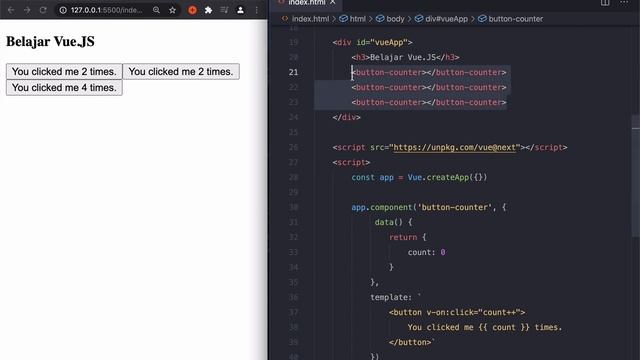
Task: Click 'You clicked me {{ count }} times.' code
Action: click(x=484, y=327)
